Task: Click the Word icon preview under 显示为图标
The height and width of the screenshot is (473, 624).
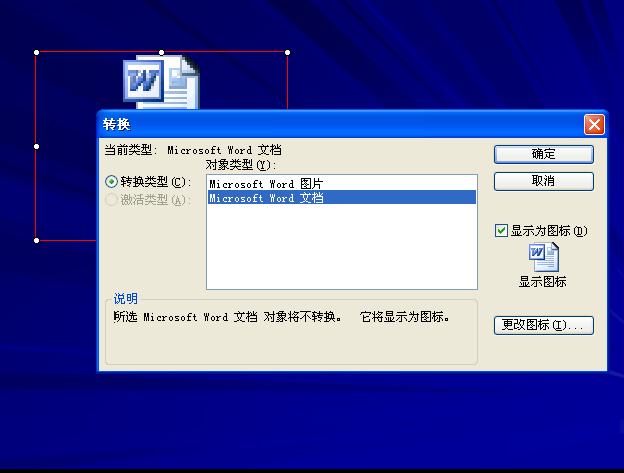Action: click(544, 257)
